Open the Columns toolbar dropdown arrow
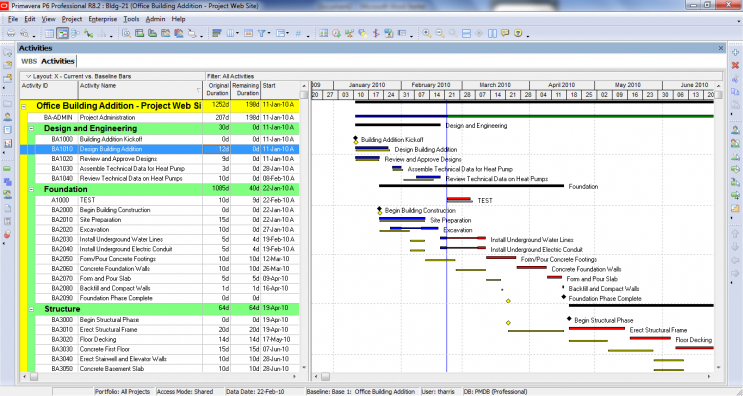The image size is (743, 396). click(x=237, y=34)
